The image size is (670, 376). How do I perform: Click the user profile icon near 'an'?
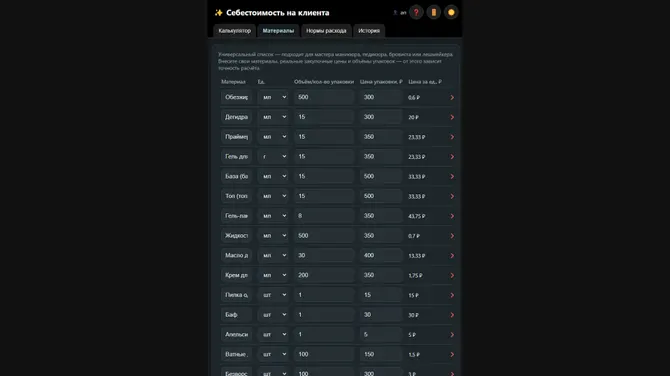point(395,13)
